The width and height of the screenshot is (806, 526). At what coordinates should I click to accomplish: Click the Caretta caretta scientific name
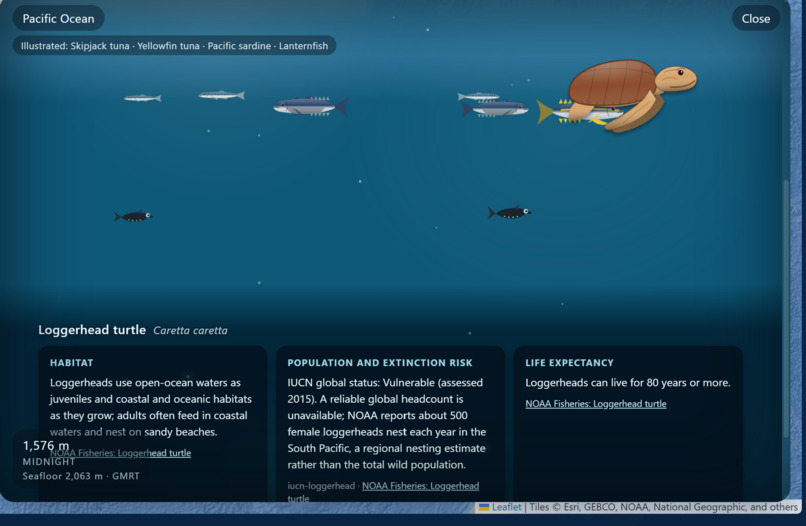pos(190,331)
